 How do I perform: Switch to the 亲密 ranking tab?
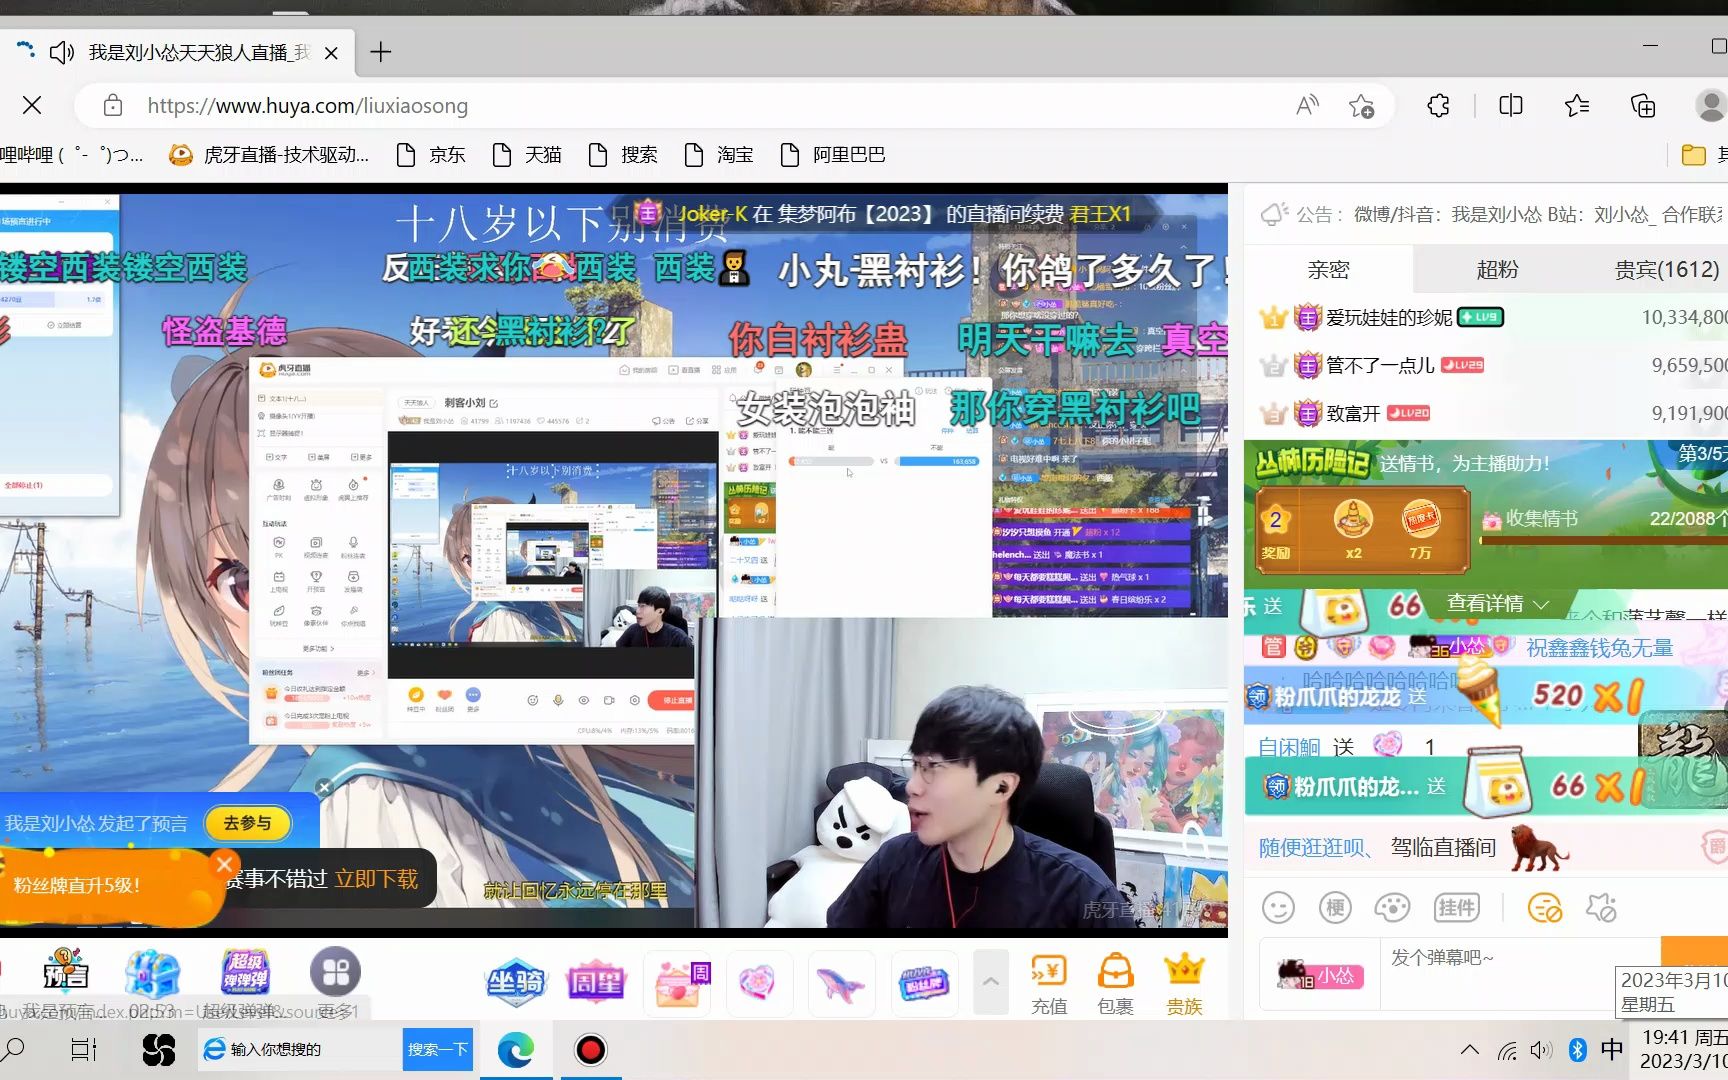[x=1328, y=269]
